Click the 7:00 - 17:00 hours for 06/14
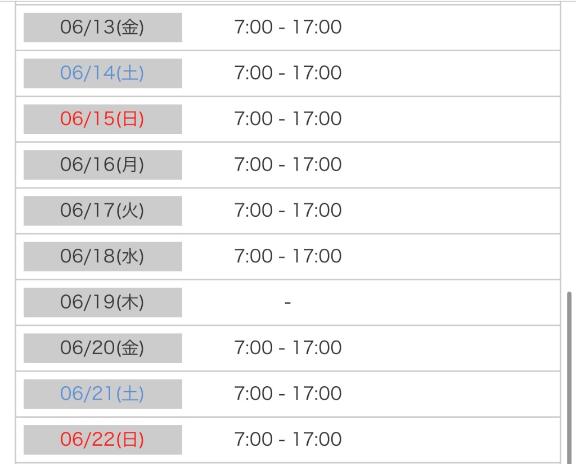The image size is (576, 464). pos(288,73)
